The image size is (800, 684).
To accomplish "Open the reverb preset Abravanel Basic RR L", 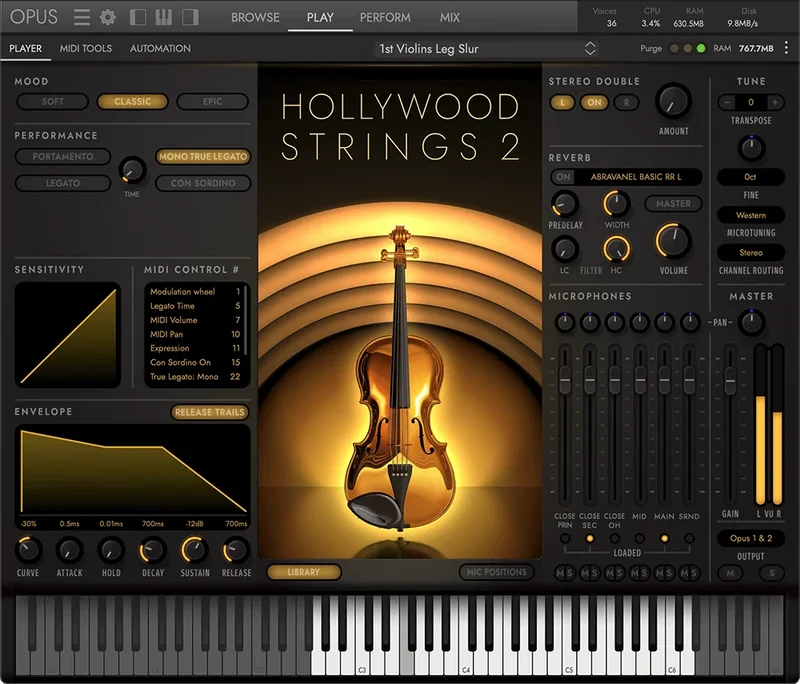I will 636,177.
